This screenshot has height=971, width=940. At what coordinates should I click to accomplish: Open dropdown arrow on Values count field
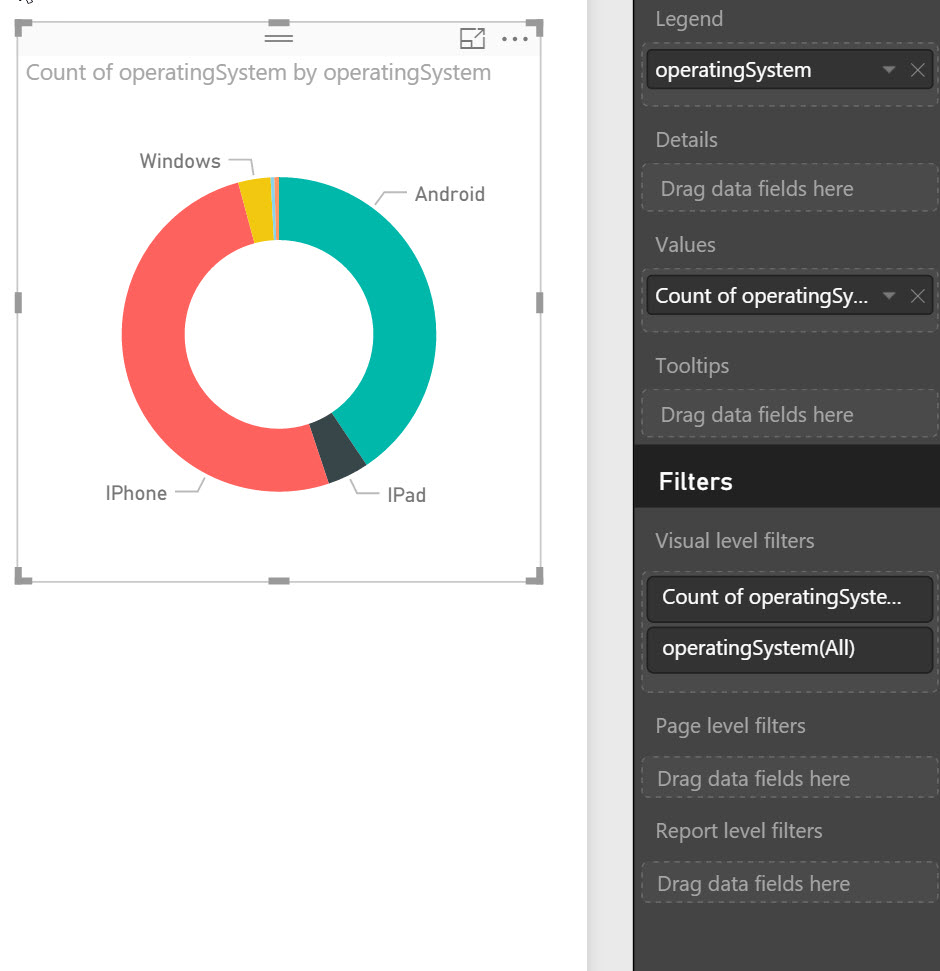(x=889, y=296)
